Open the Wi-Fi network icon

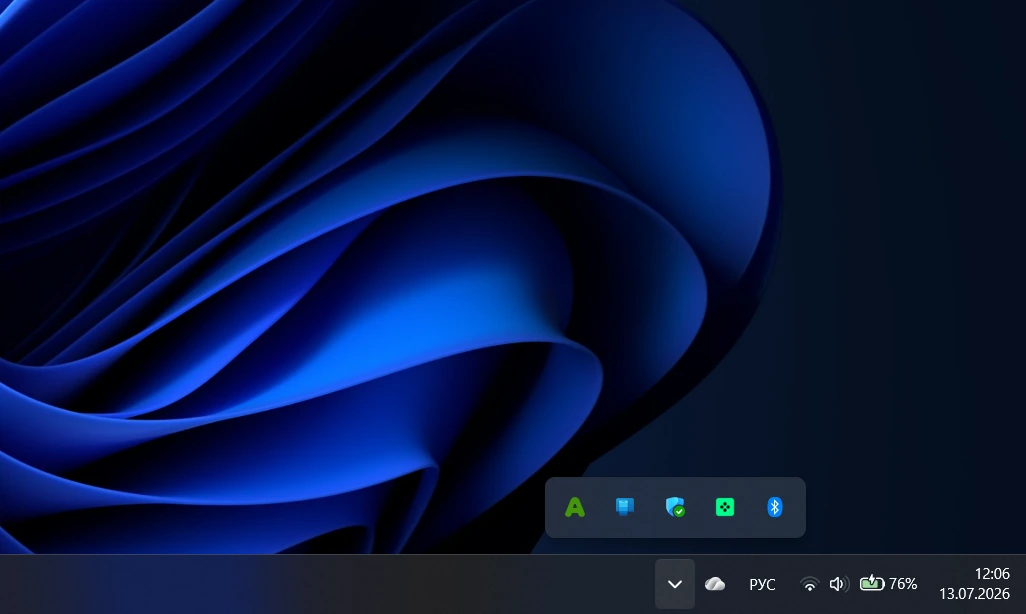coord(809,583)
